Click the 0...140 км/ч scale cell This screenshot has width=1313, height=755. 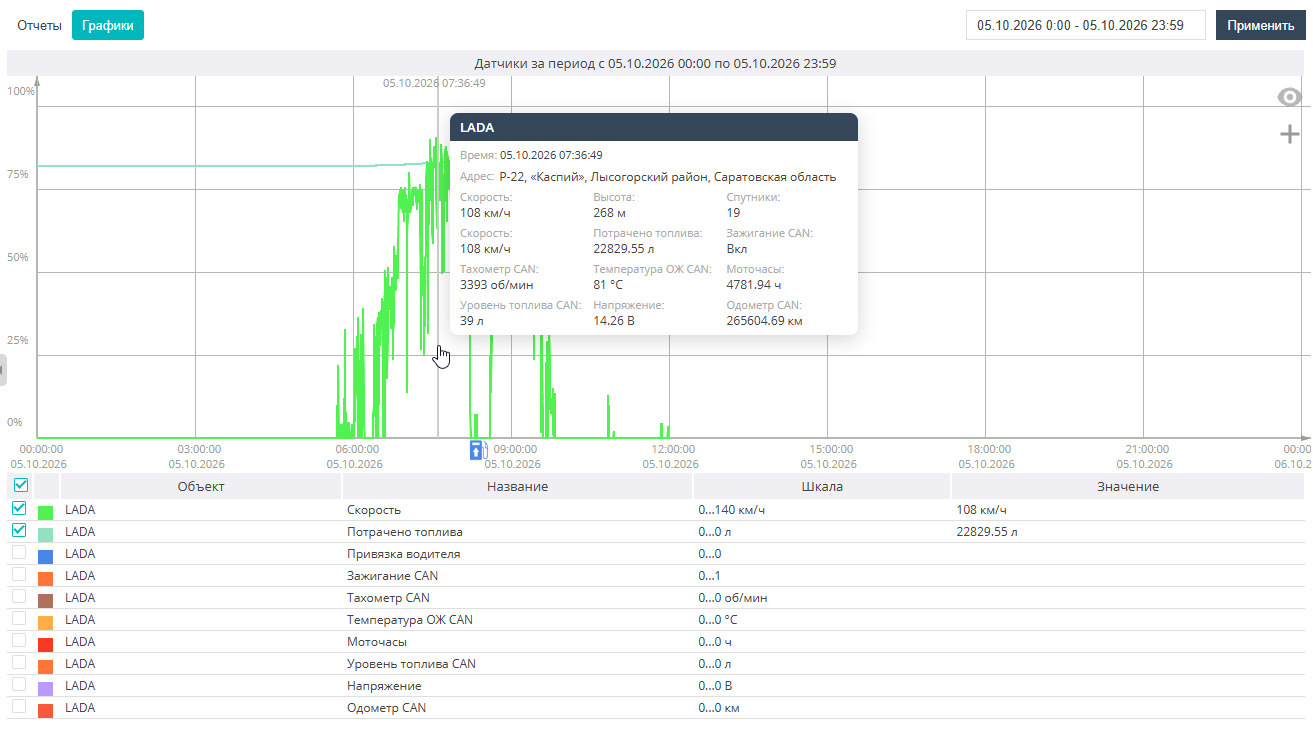(731, 510)
